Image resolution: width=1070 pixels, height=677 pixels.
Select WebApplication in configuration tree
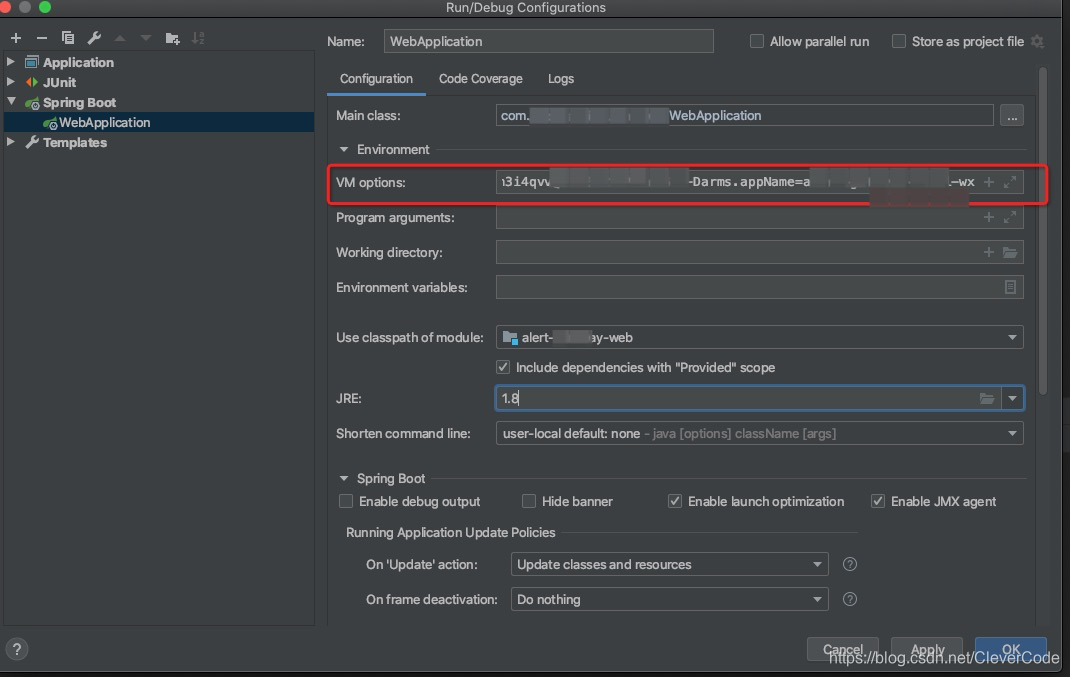(x=159, y=122)
